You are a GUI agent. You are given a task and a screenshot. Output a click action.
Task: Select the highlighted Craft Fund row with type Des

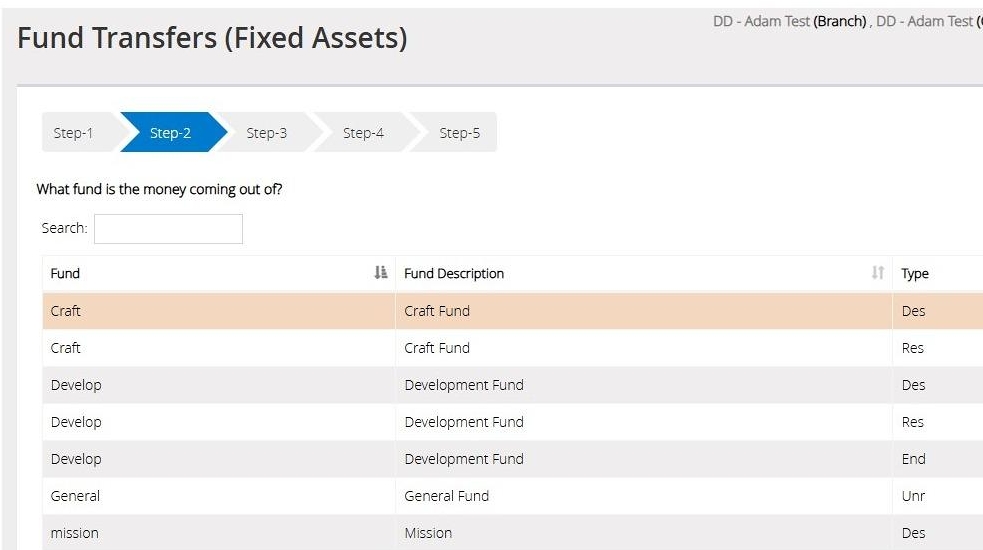(436, 311)
